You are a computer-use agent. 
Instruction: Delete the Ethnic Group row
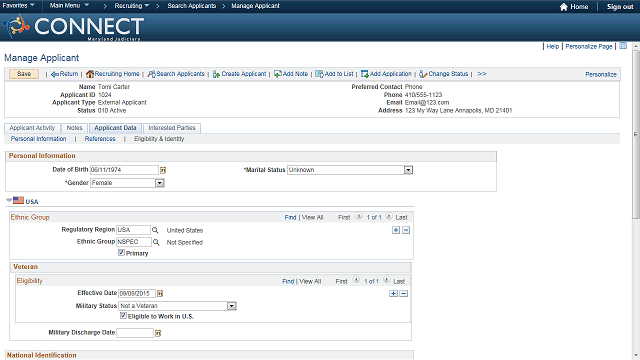[x=406, y=230]
